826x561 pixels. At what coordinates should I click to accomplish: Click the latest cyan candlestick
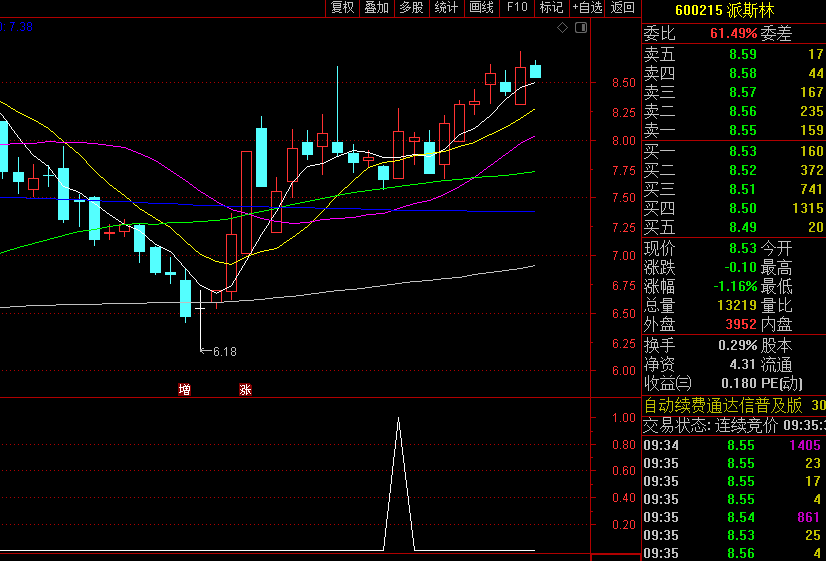click(535, 71)
